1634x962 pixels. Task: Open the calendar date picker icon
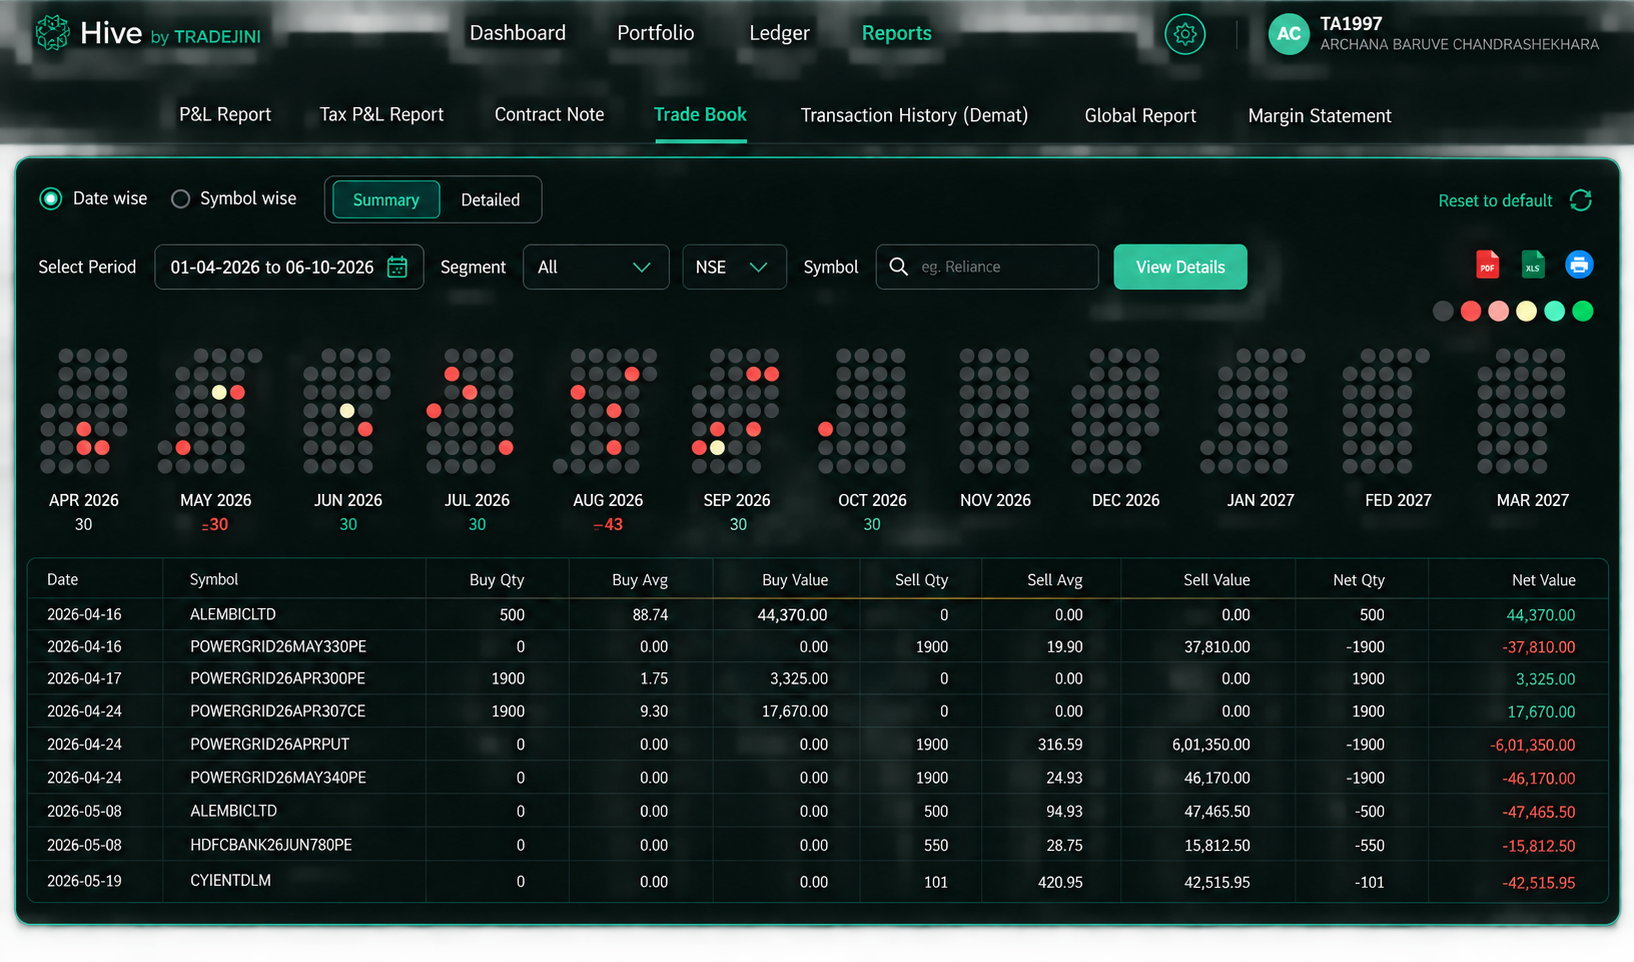pos(397,267)
